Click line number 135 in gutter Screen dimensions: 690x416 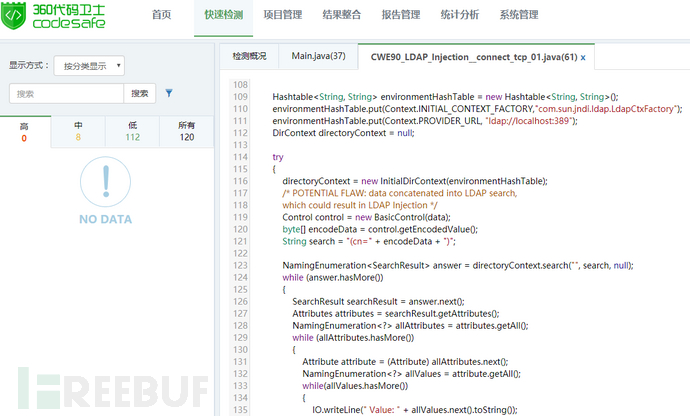[x=240, y=409]
